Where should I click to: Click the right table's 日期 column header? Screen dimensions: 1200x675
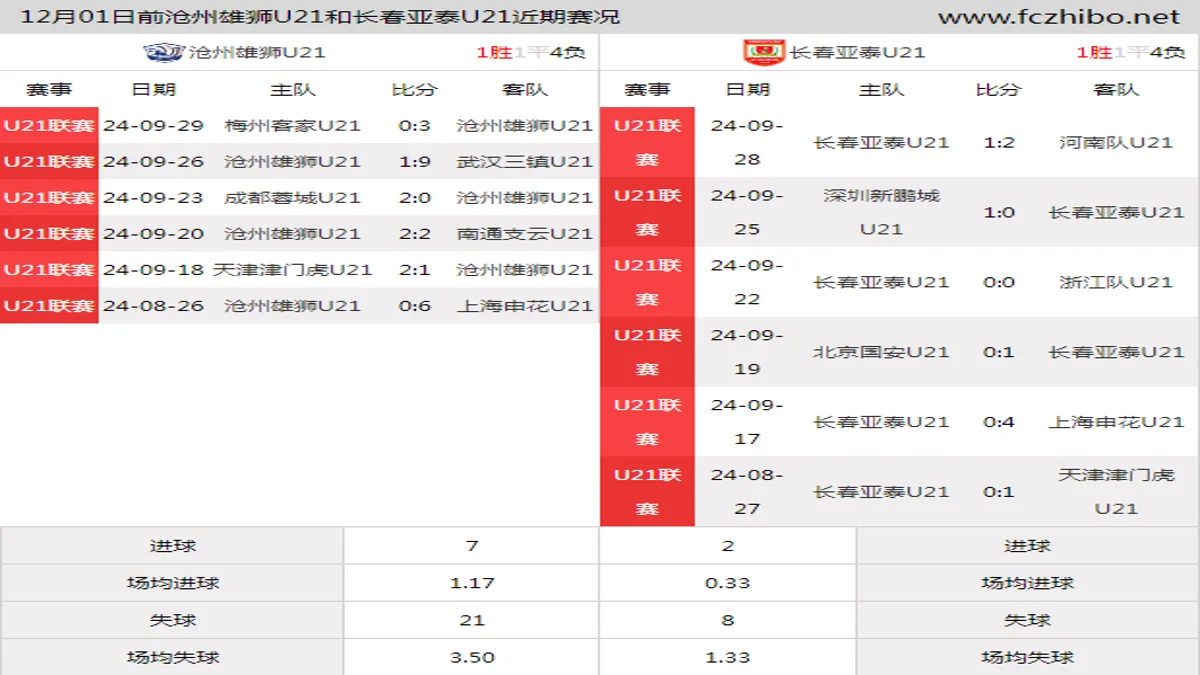pyautogui.click(x=747, y=89)
